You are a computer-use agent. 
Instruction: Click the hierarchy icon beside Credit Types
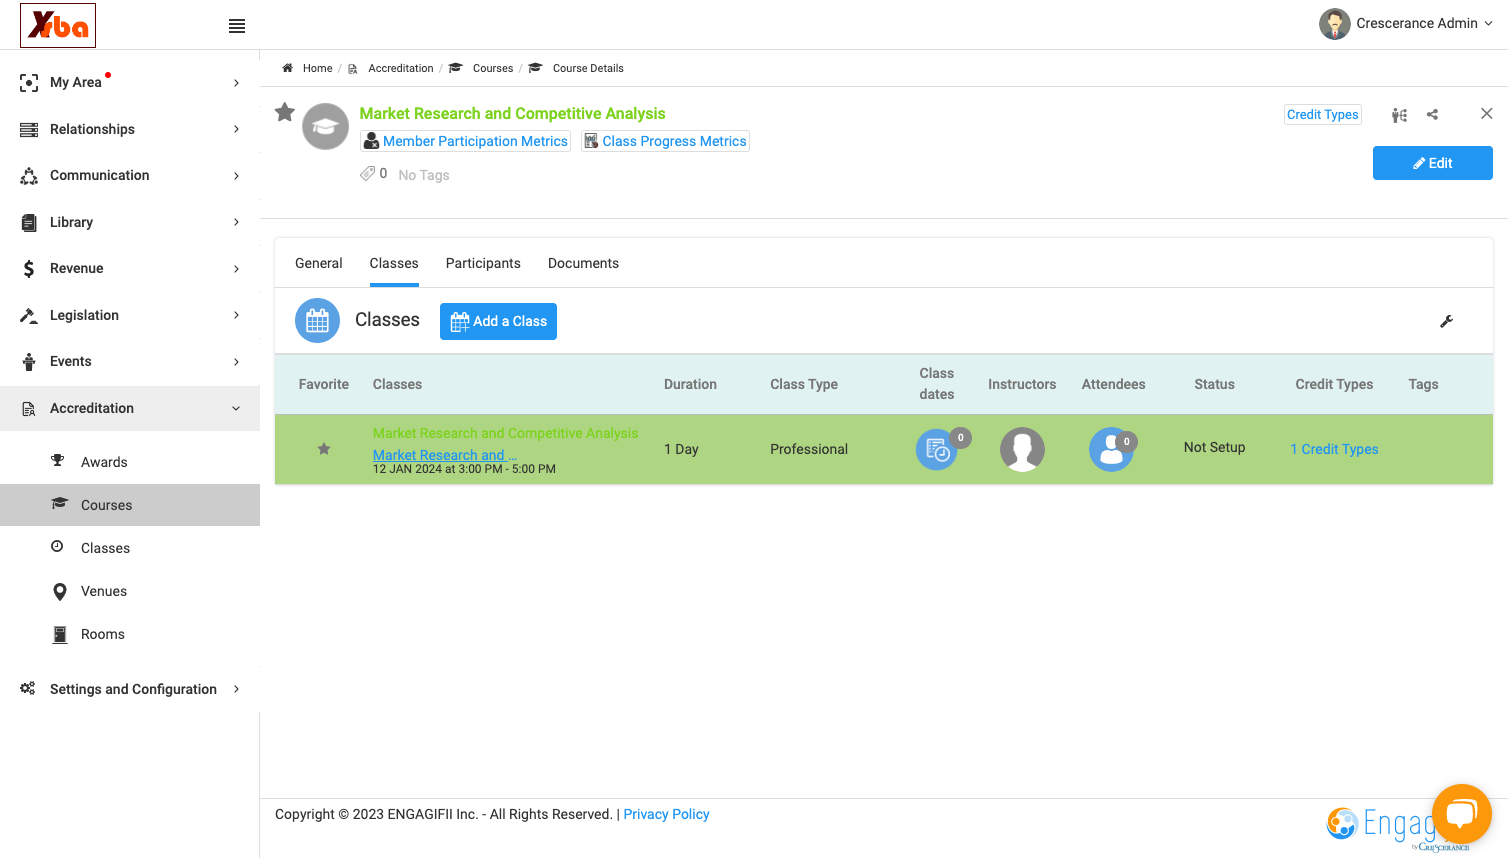click(1399, 115)
